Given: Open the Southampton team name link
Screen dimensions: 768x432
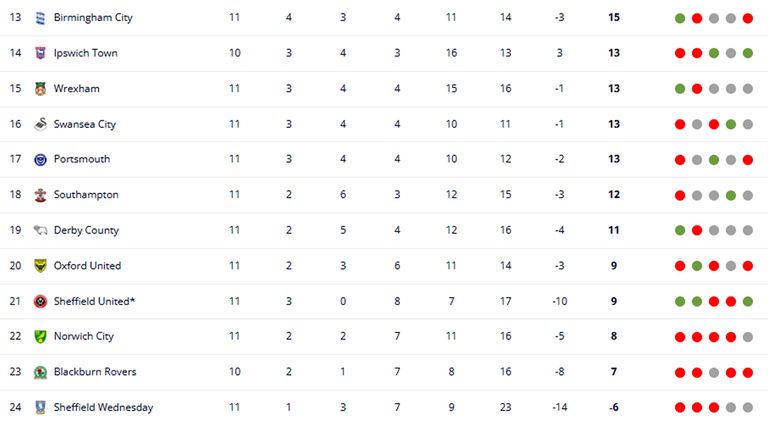Looking at the screenshot, I should tap(86, 195).
